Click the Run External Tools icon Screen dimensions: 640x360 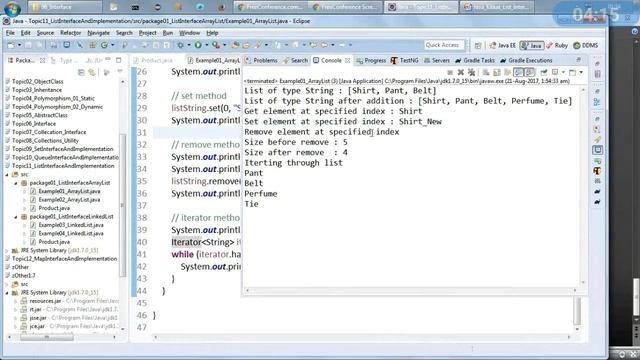coord(216,45)
